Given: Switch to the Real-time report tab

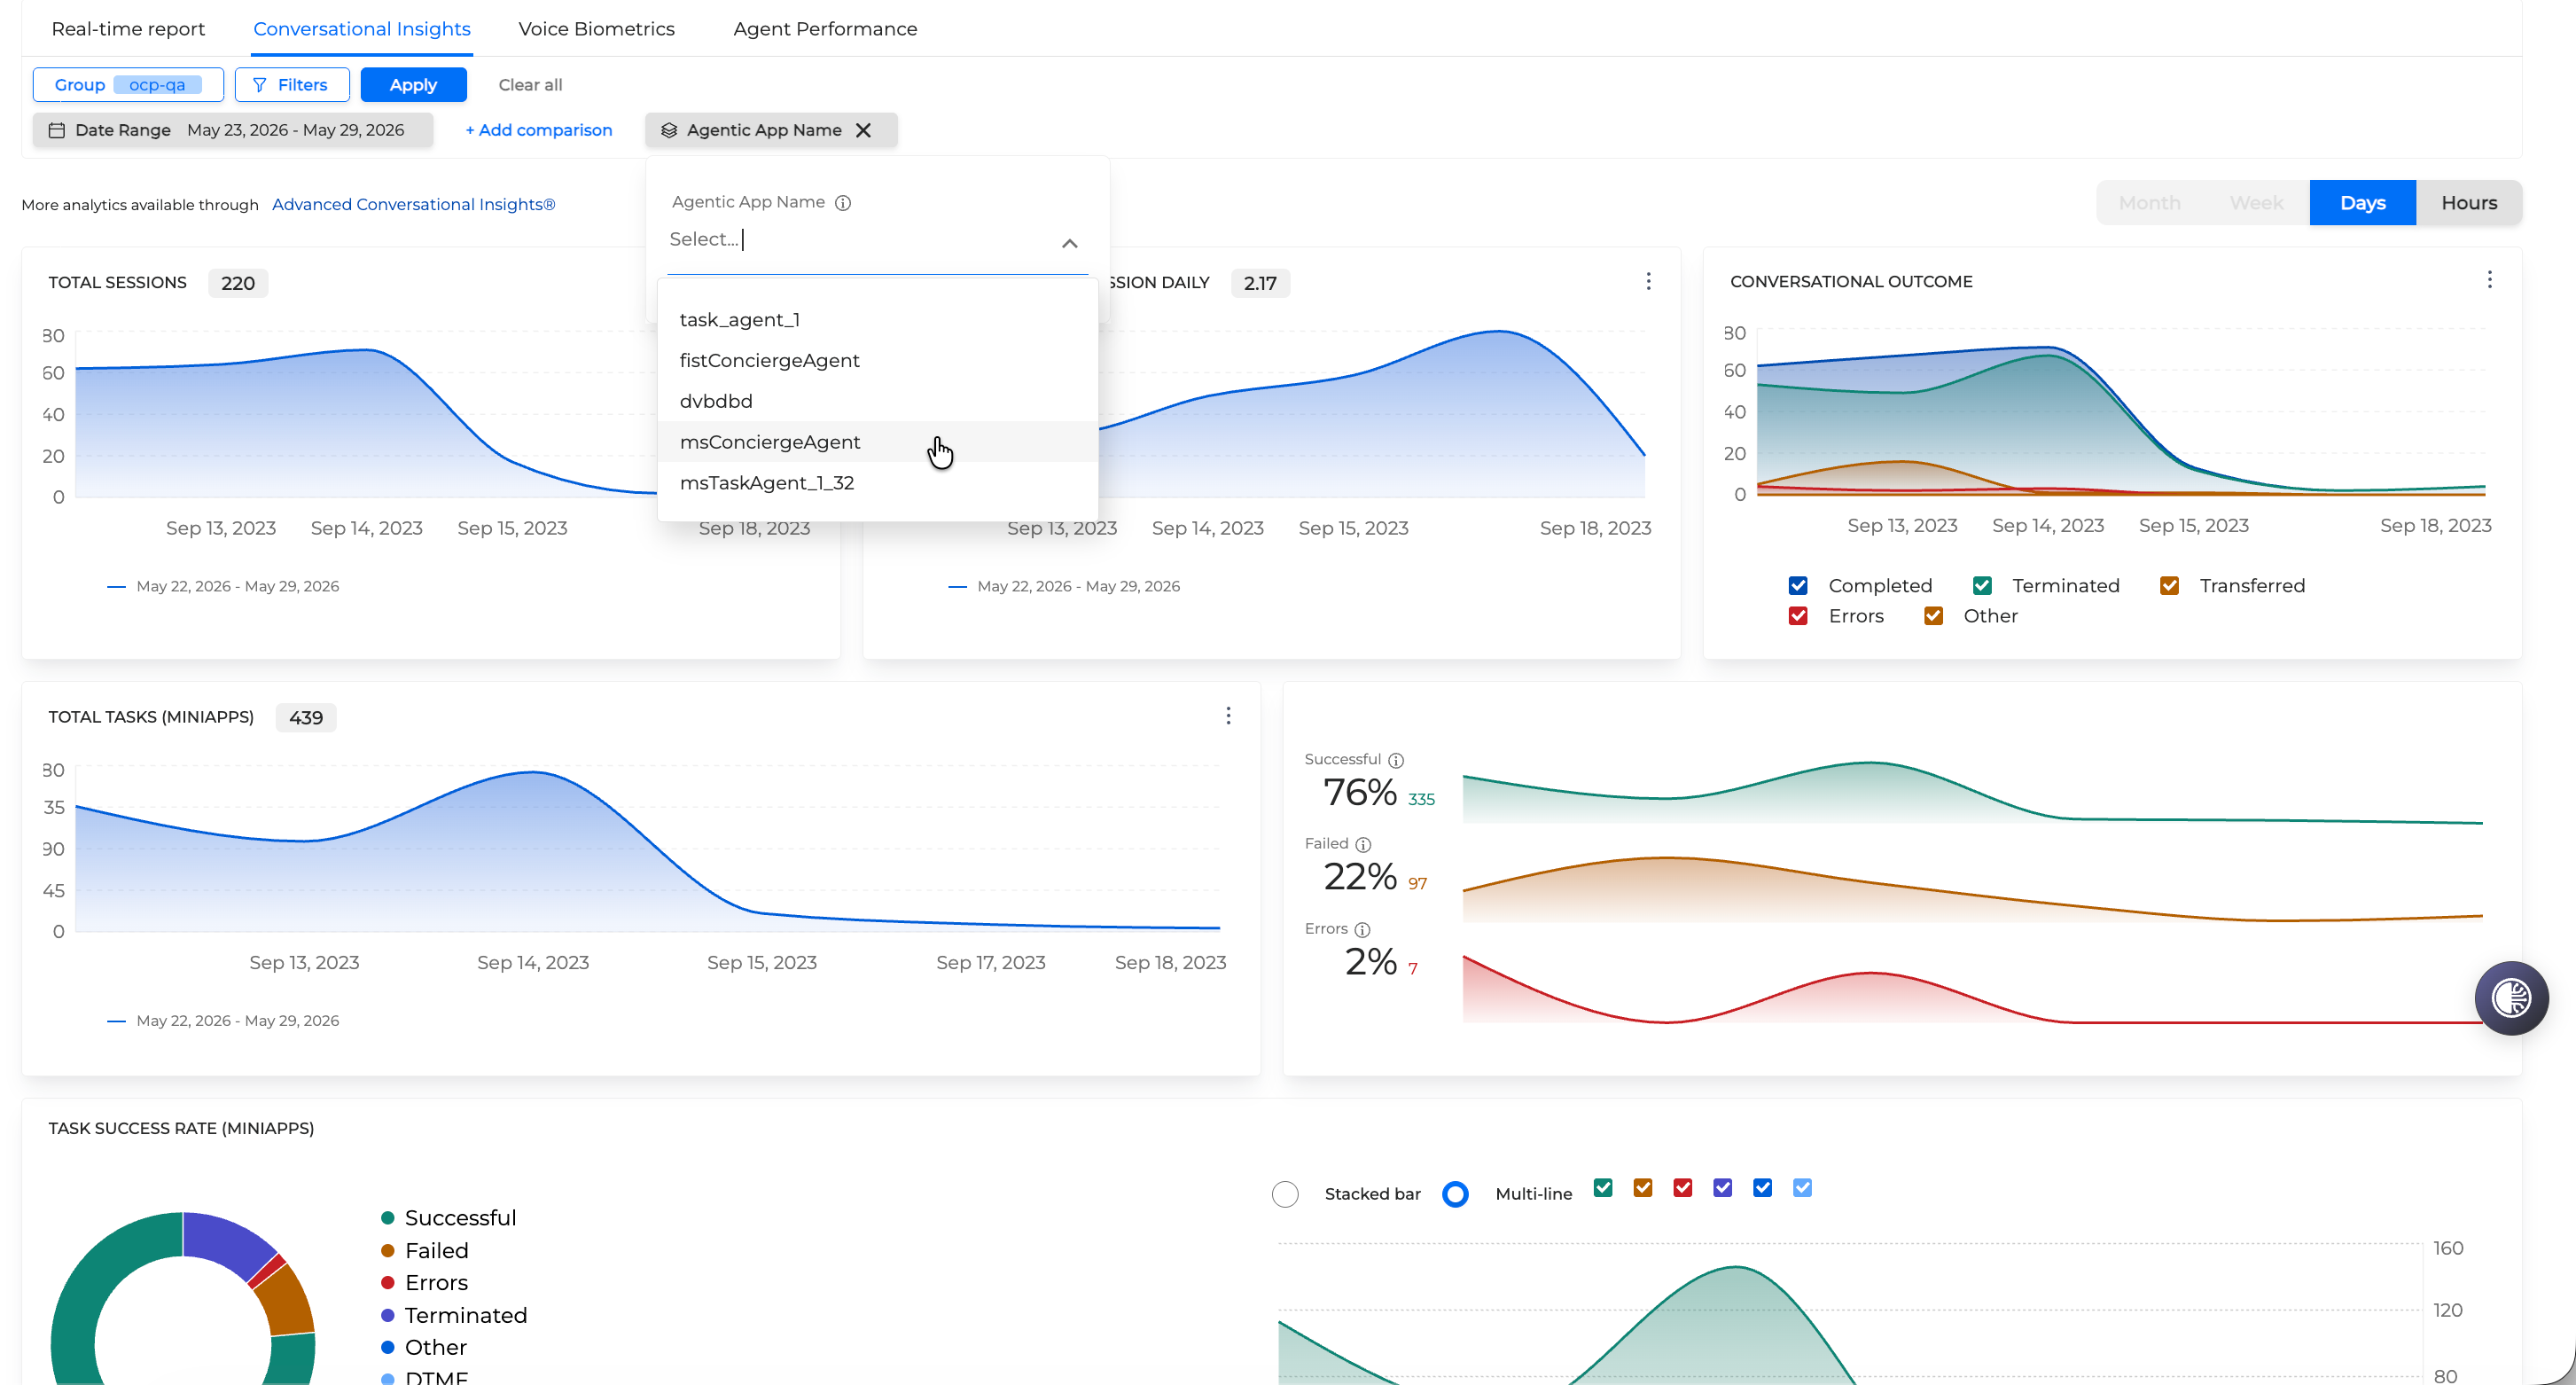Looking at the screenshot, I should (x=128, y=29).
